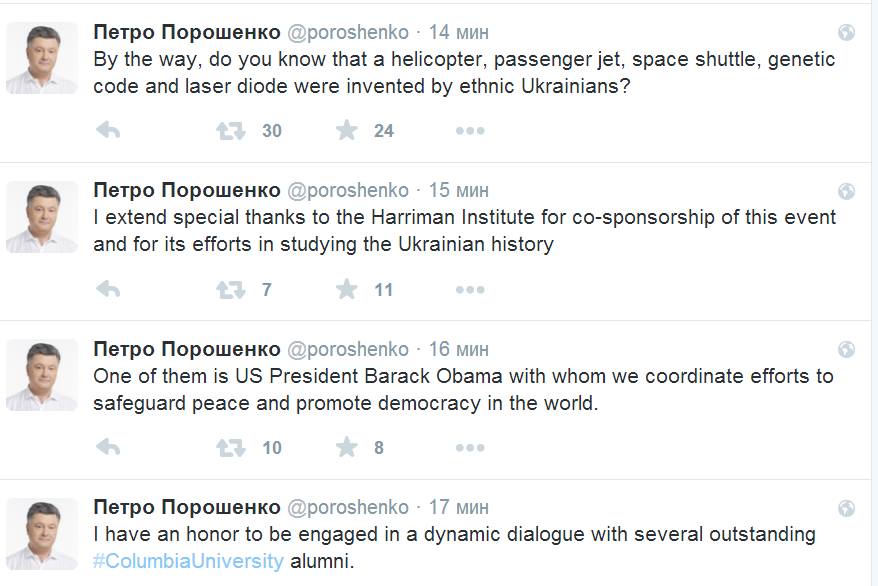
Task: Retweet the Barack Obama tweet
Action: 231,448
